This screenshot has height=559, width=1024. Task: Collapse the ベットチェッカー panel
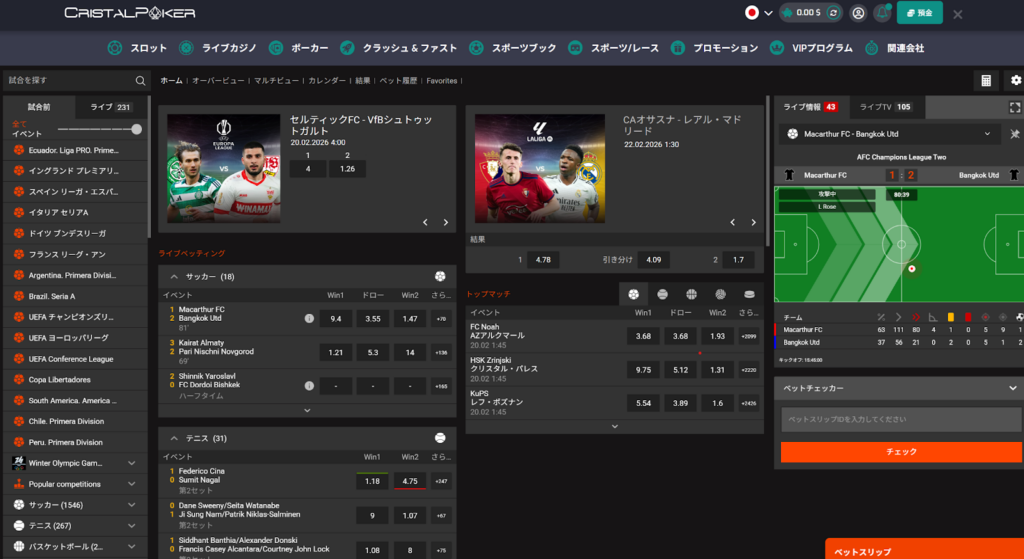(x=1012, y=388)
